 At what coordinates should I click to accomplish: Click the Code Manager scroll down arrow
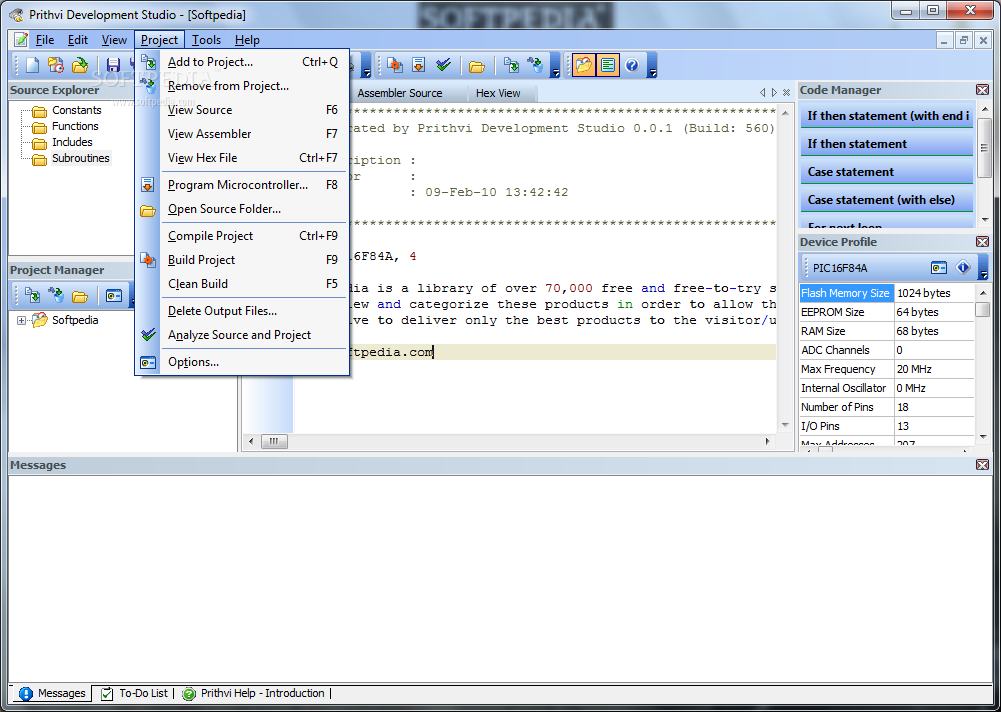point(984,220)
